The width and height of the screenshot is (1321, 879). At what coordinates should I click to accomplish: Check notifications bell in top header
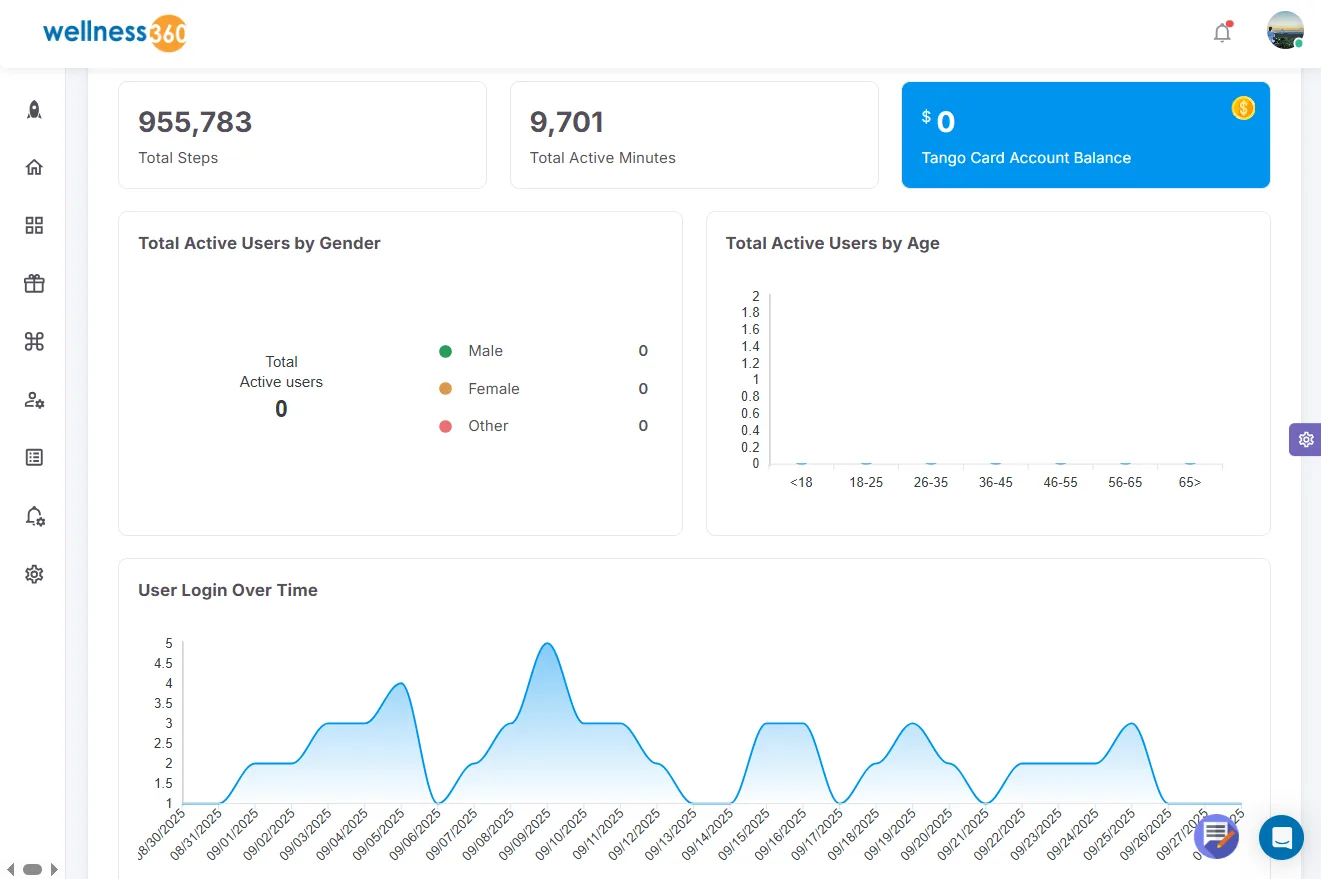(1222, 33)
